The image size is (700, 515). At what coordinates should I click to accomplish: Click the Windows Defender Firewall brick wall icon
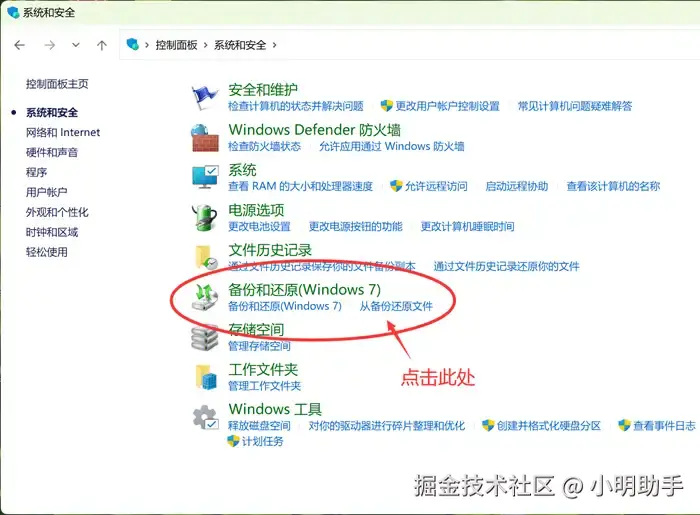pyautogui.click(x=205, y=138)
